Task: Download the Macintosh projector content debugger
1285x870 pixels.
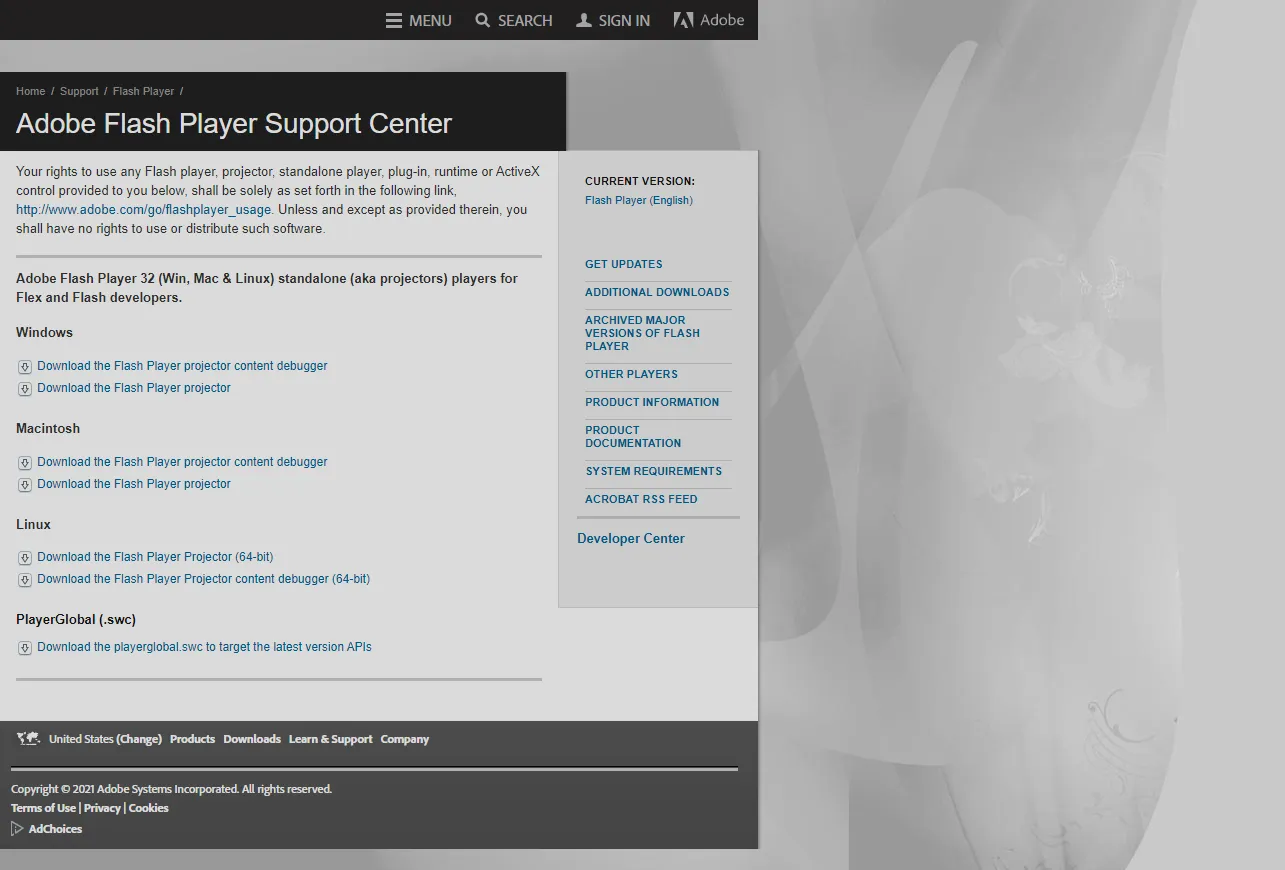Action: (x=182, y=462)
